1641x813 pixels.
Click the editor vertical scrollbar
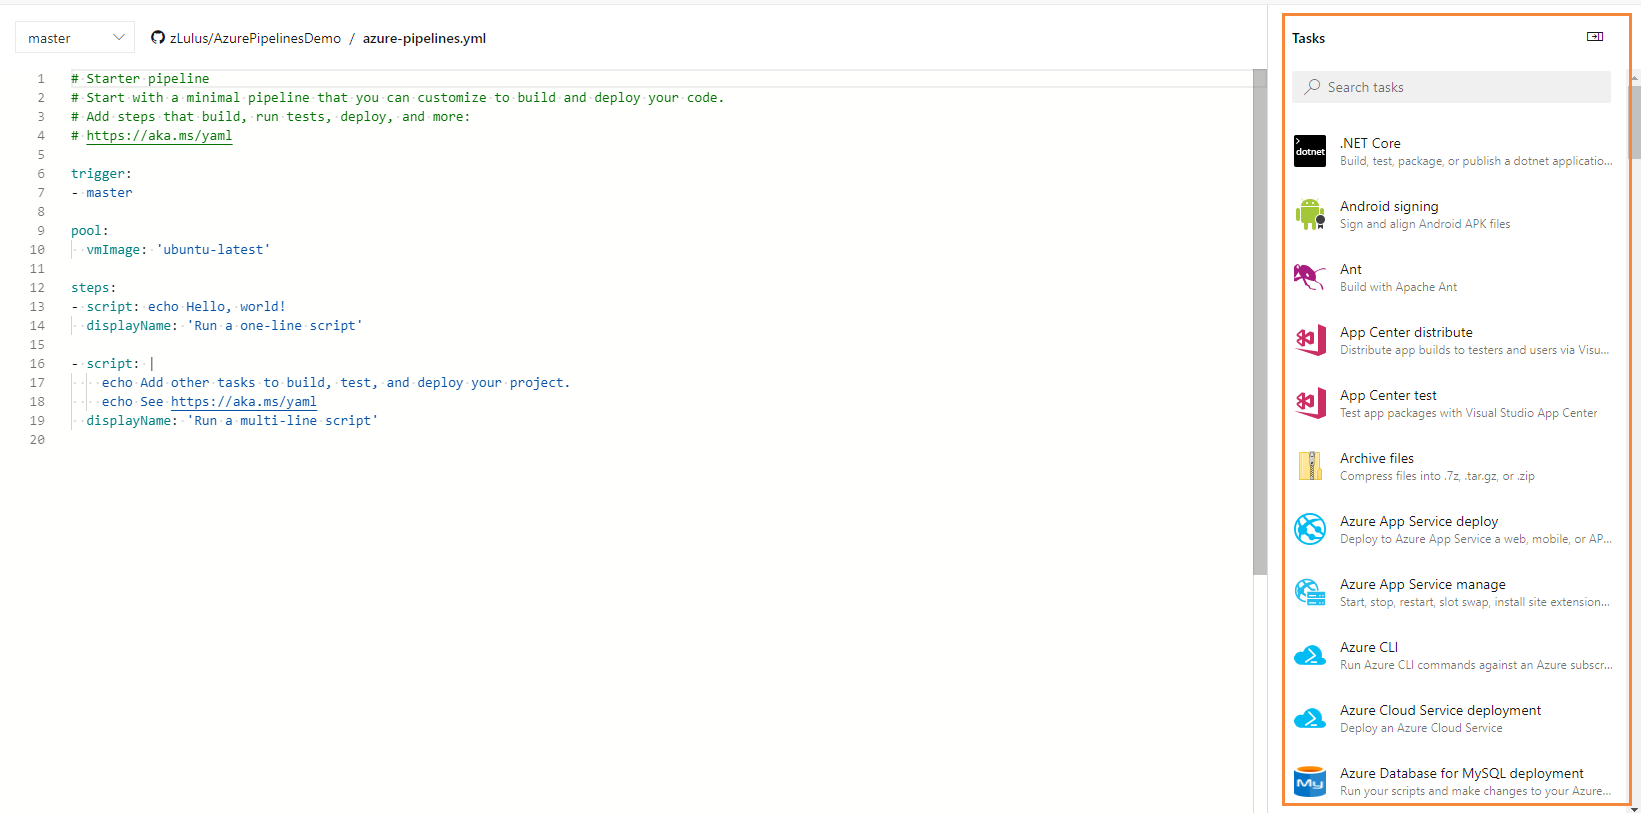[1260, 322]
